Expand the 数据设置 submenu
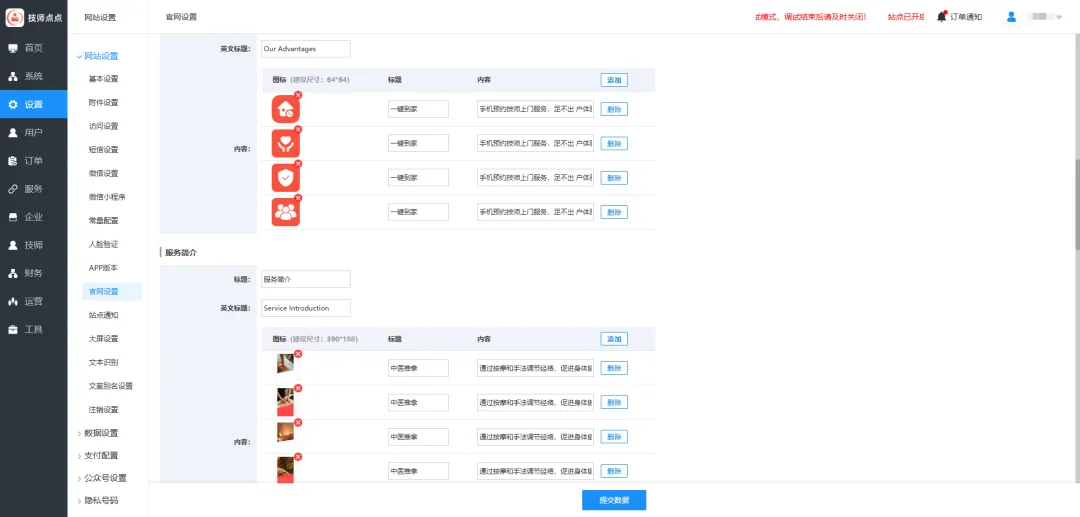Viewport: 1080px width, 517px height. click(x=100, y=433)
